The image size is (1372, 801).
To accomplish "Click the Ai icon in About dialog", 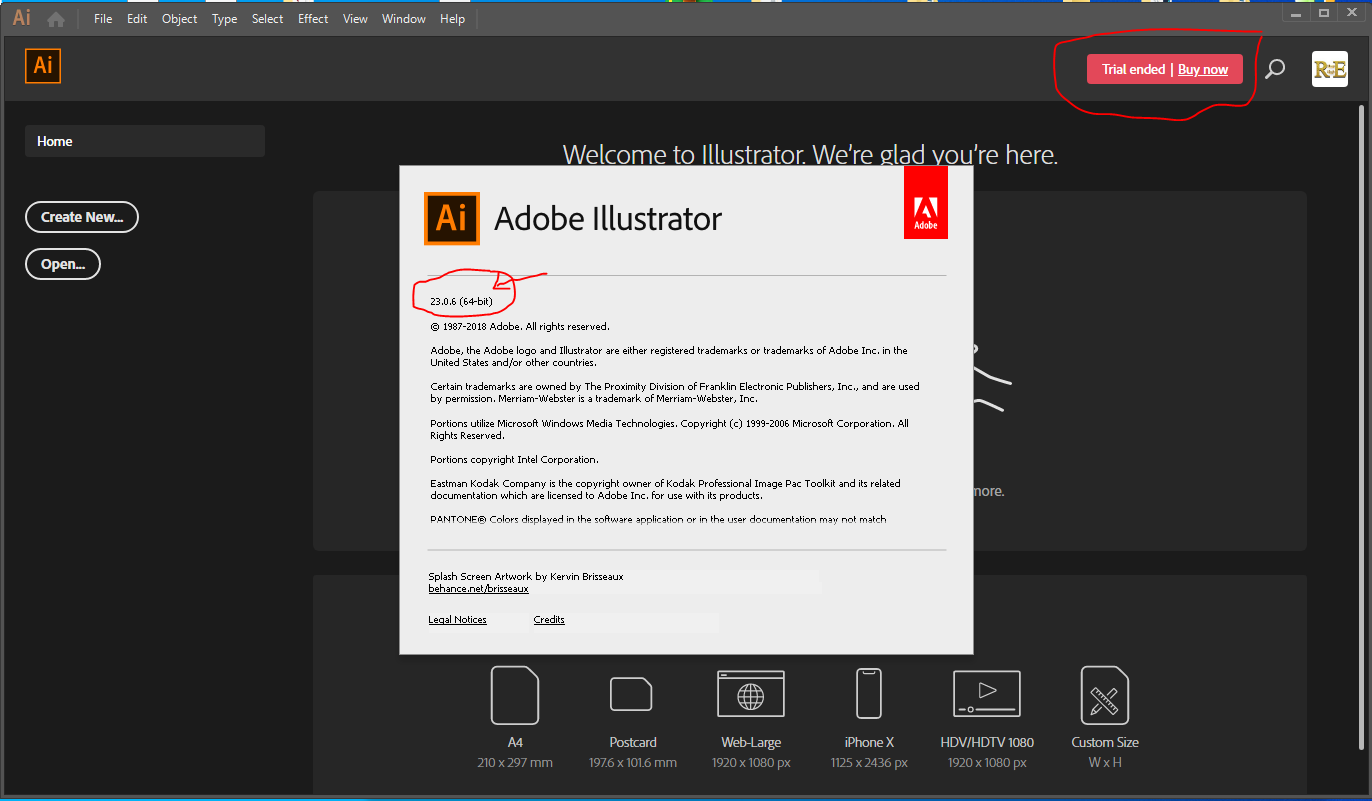I will pos(452,218).
